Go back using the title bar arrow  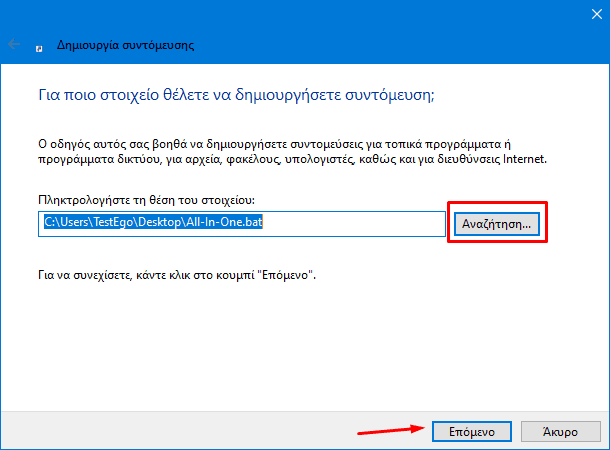click(x=14, y=44)
